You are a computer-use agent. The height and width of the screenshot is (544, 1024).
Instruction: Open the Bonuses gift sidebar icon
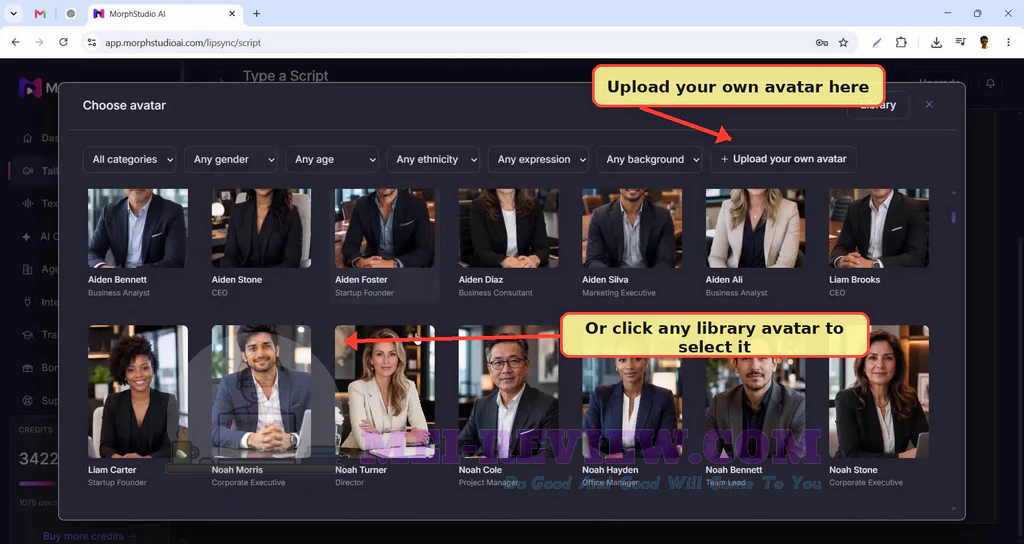pyautogui.click(x=27, y=368)
